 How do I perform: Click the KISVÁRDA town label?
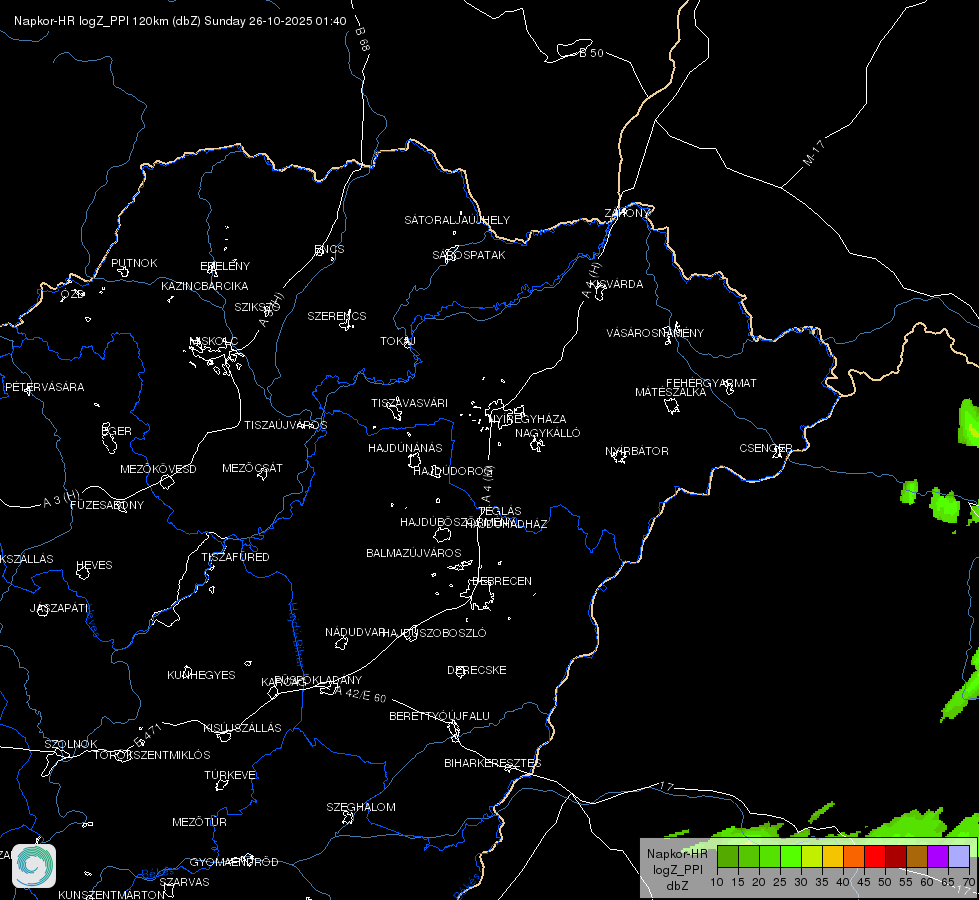click(617, 284)
